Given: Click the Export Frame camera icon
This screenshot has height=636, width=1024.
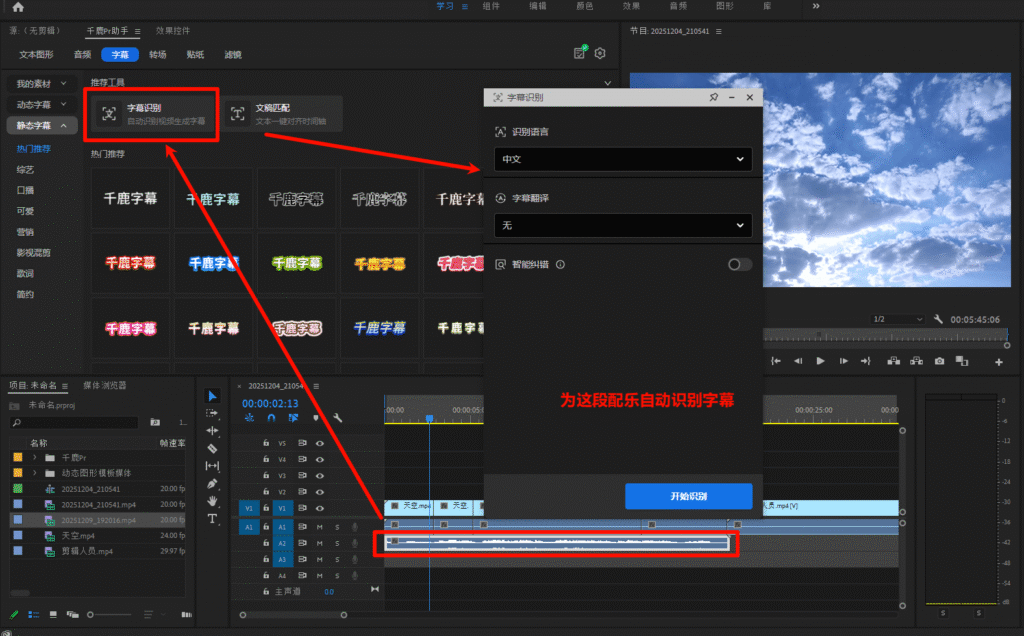Looking at the screenshot, I should [939, 362].
